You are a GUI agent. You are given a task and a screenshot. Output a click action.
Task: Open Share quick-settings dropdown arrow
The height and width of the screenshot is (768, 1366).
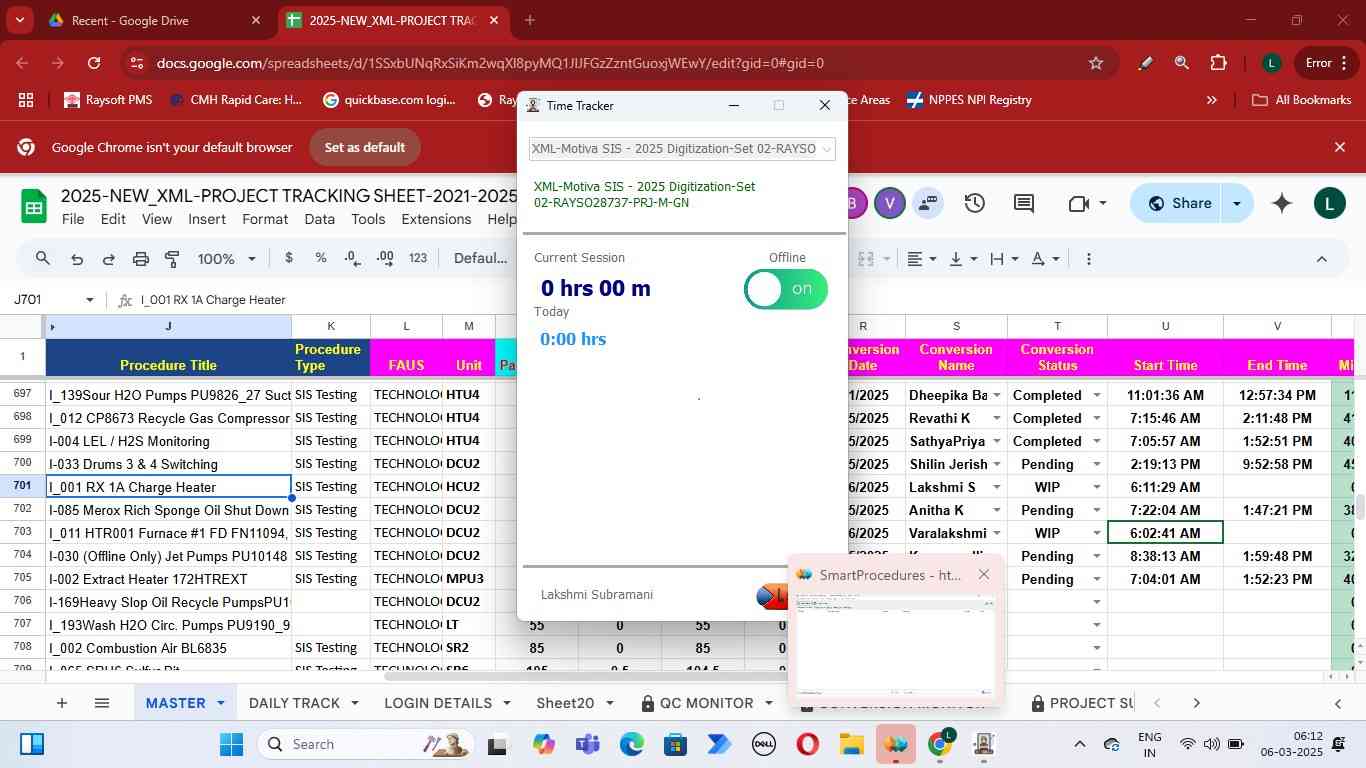coord(1237,203)
